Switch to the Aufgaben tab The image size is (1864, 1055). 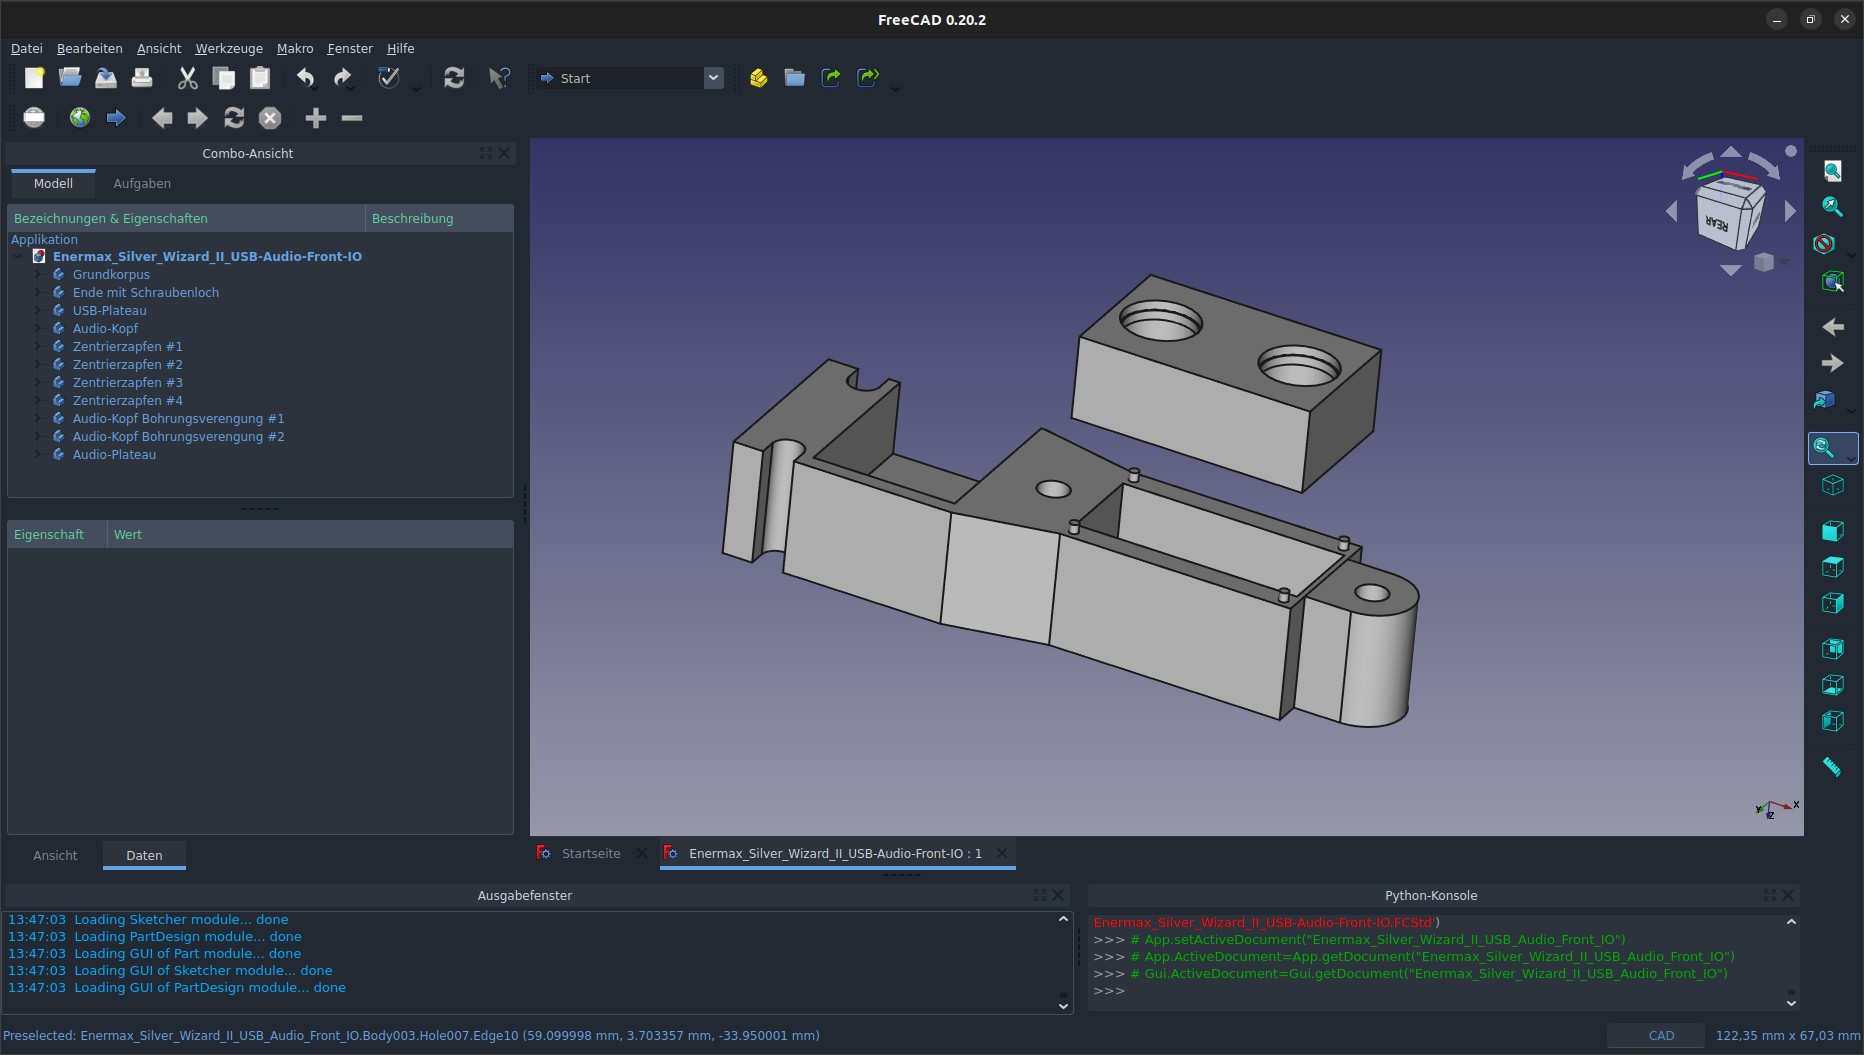pyautogui.click(x=142, y=184)
